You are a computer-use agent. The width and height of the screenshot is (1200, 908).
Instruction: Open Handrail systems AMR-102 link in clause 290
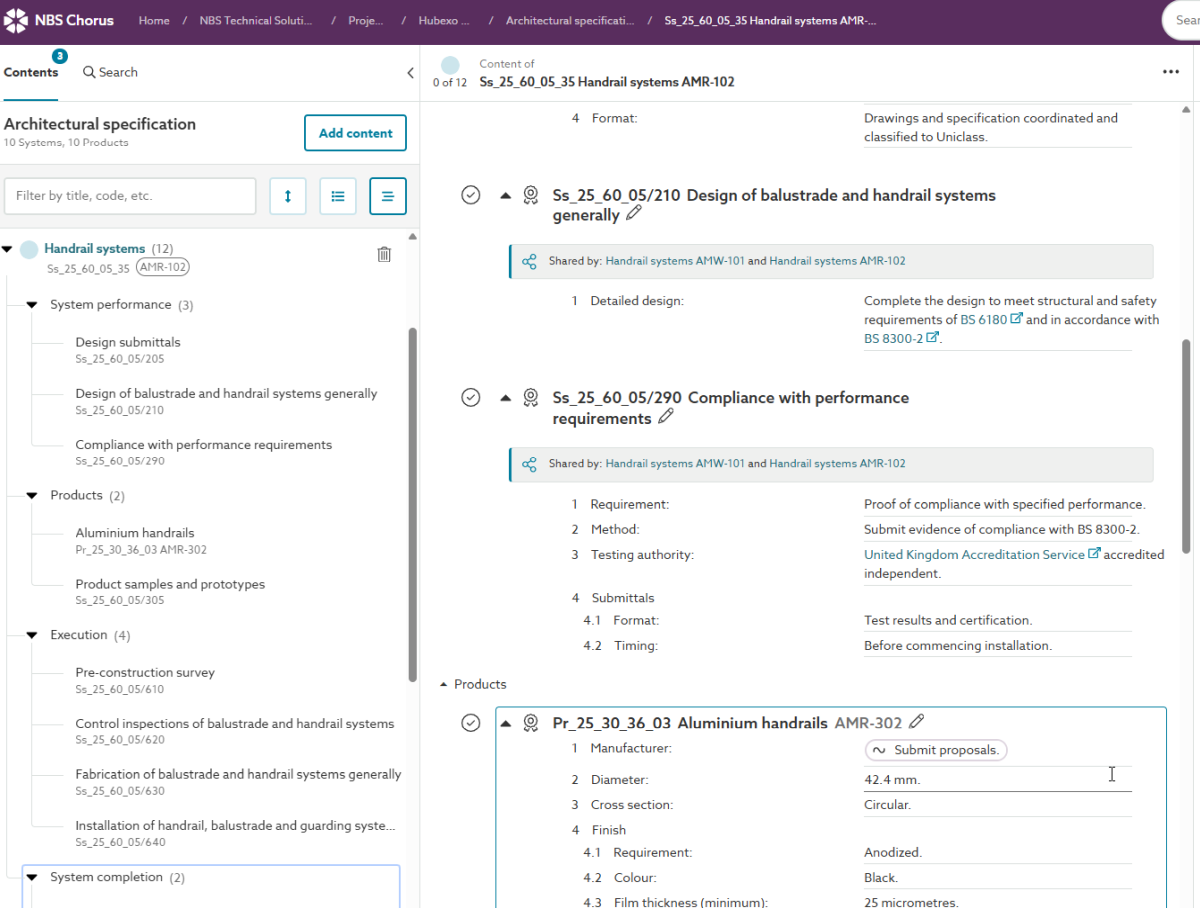(x=837, y=464)
